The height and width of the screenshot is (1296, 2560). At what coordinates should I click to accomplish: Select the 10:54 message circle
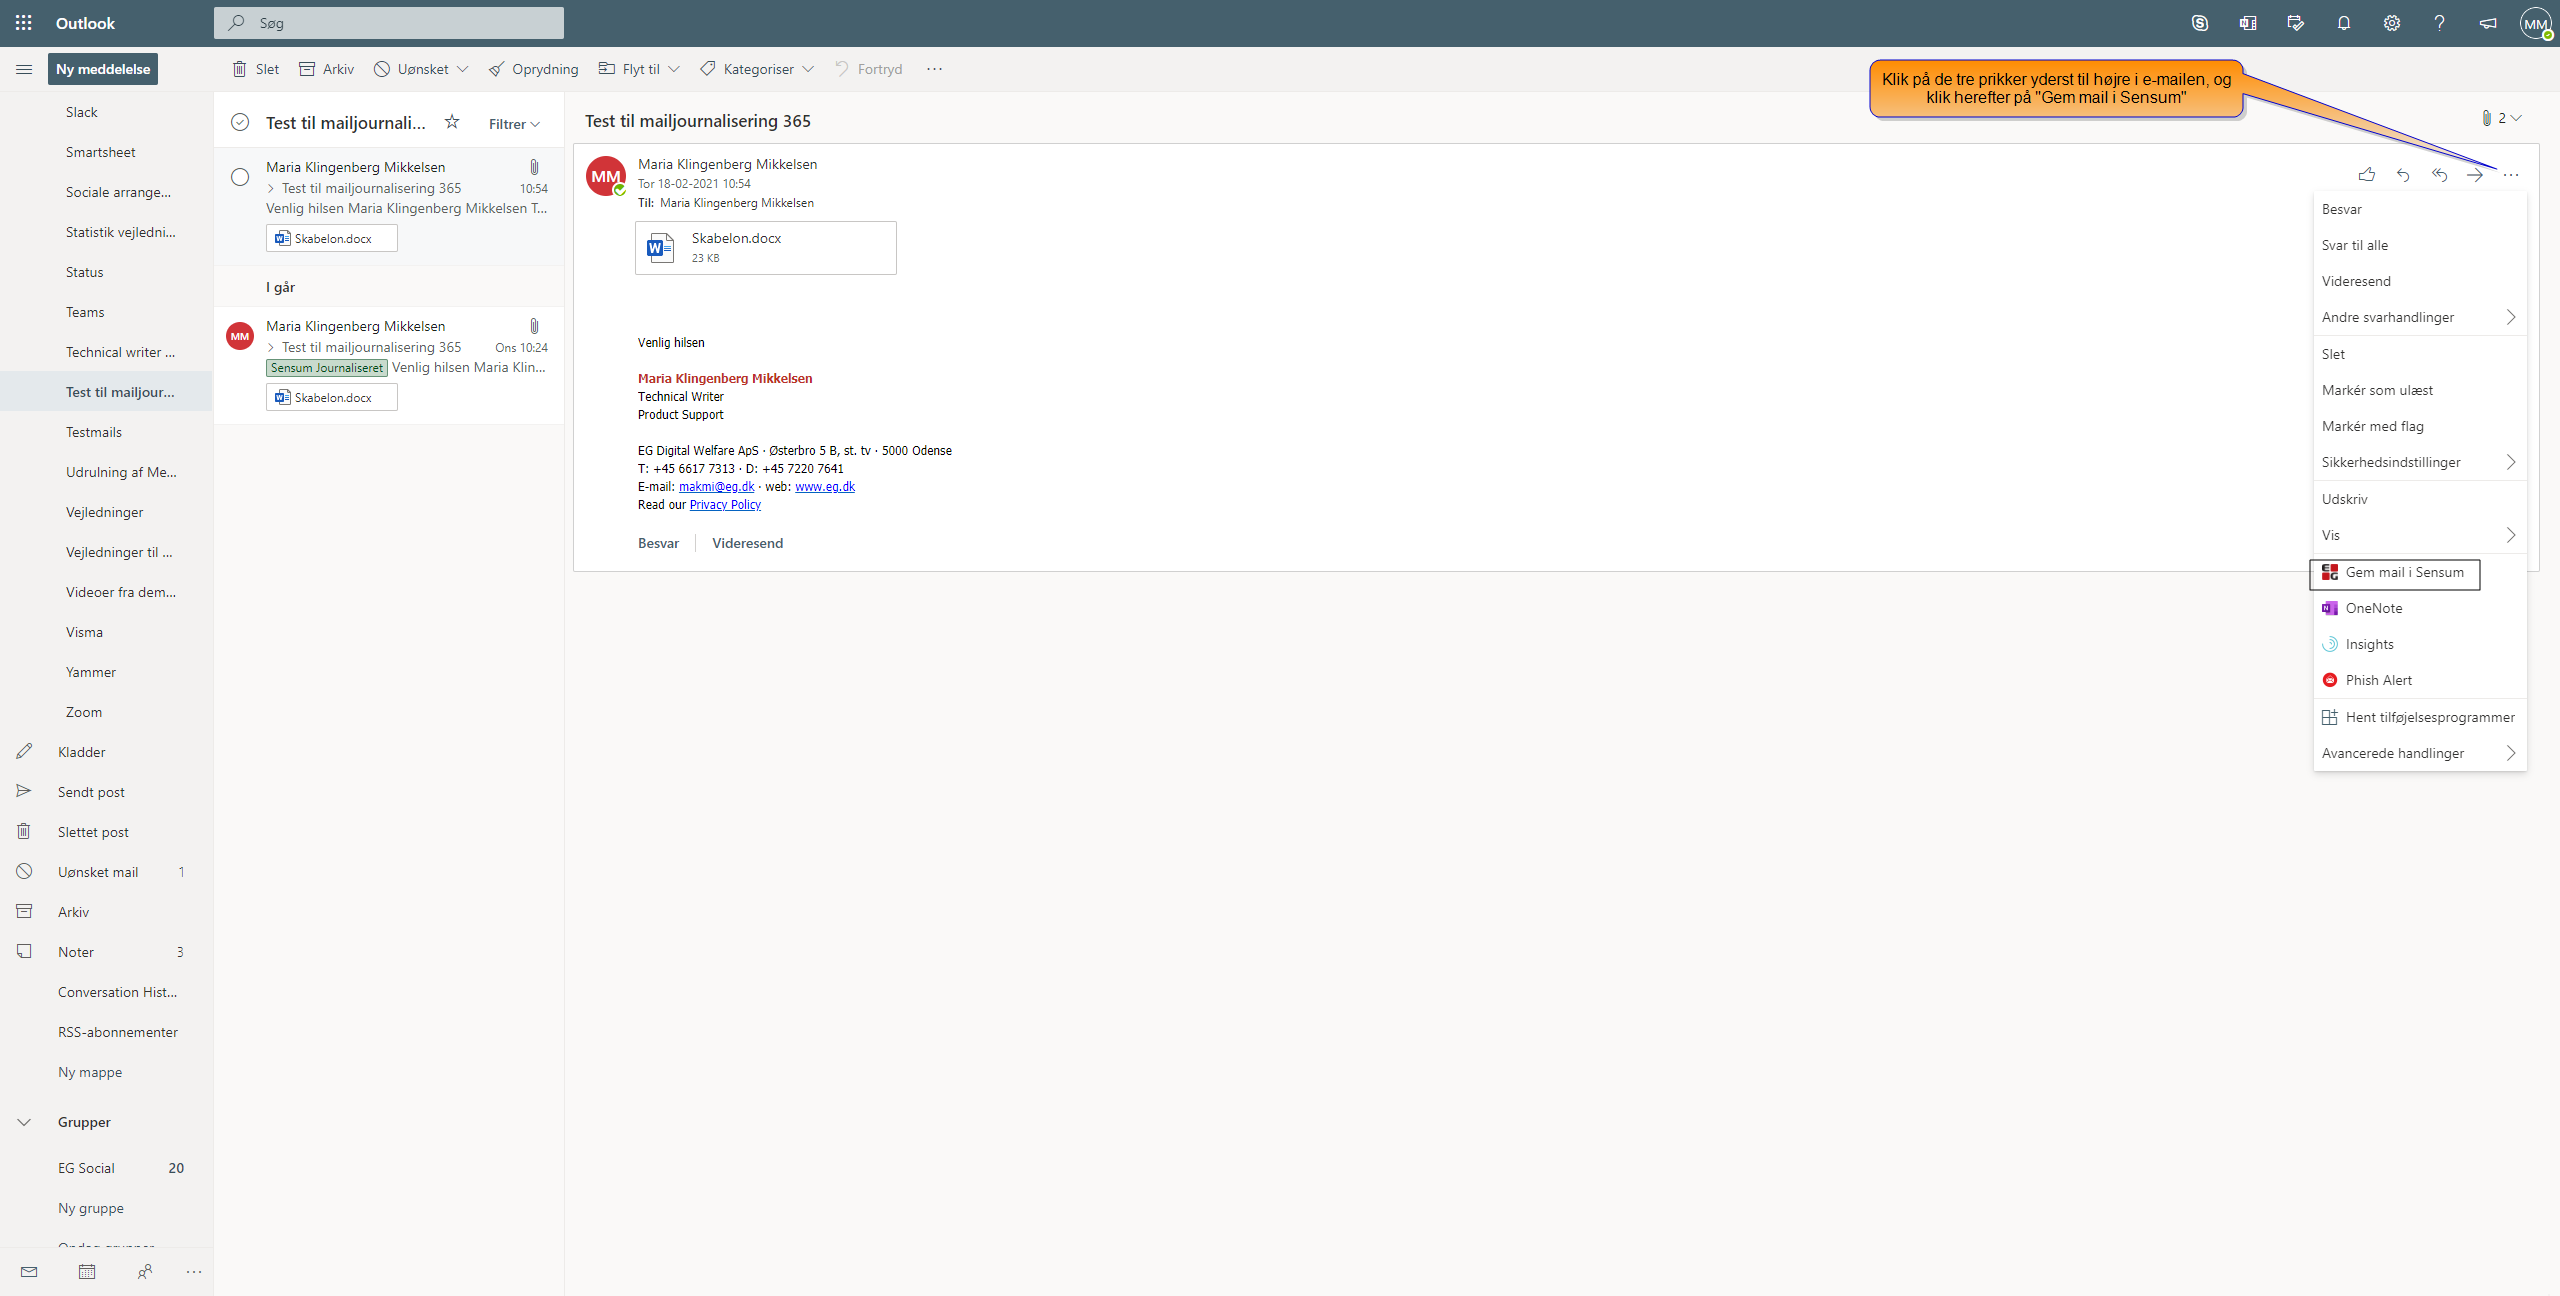coord(240,177)
